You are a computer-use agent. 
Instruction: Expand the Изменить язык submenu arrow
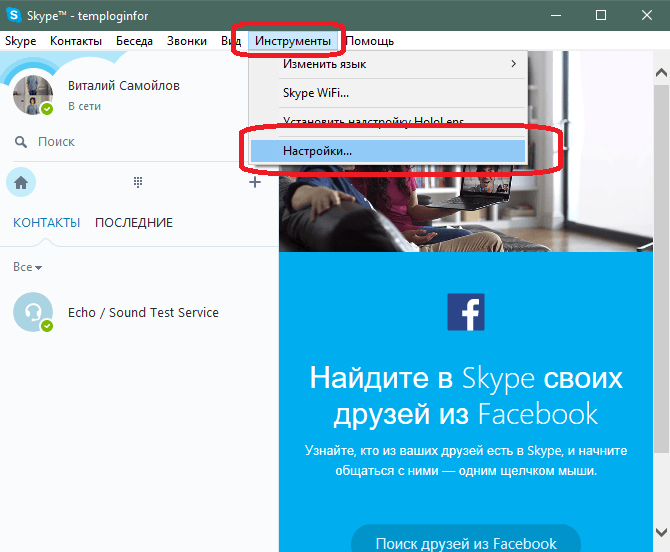(x=514, y=64)
